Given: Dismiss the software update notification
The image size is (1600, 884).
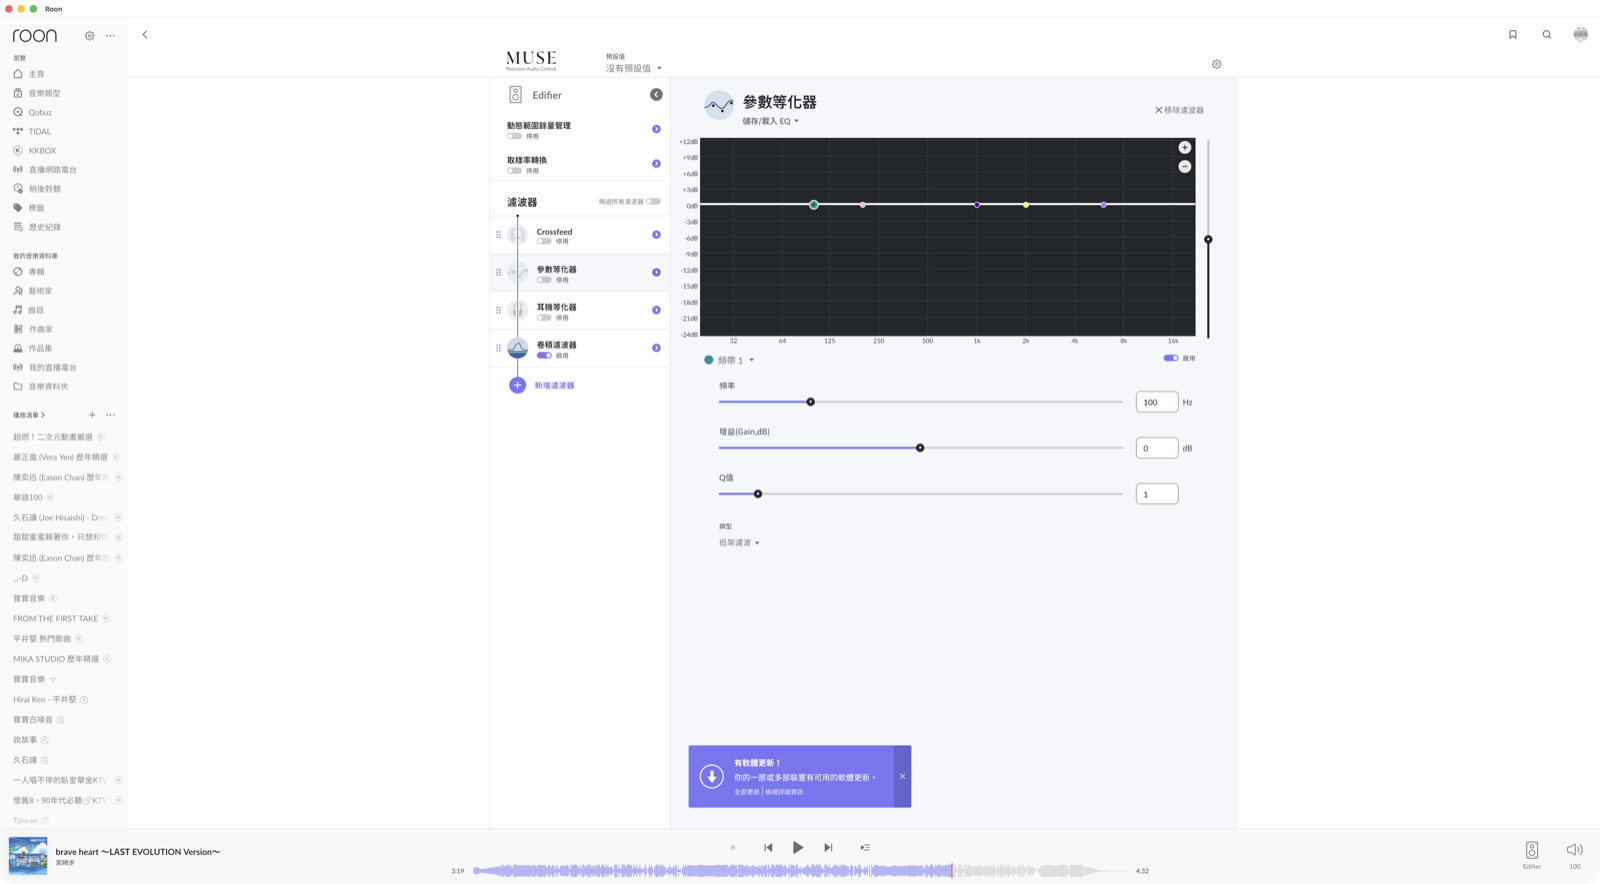Looking at the screenshot, I should [902, 776].
